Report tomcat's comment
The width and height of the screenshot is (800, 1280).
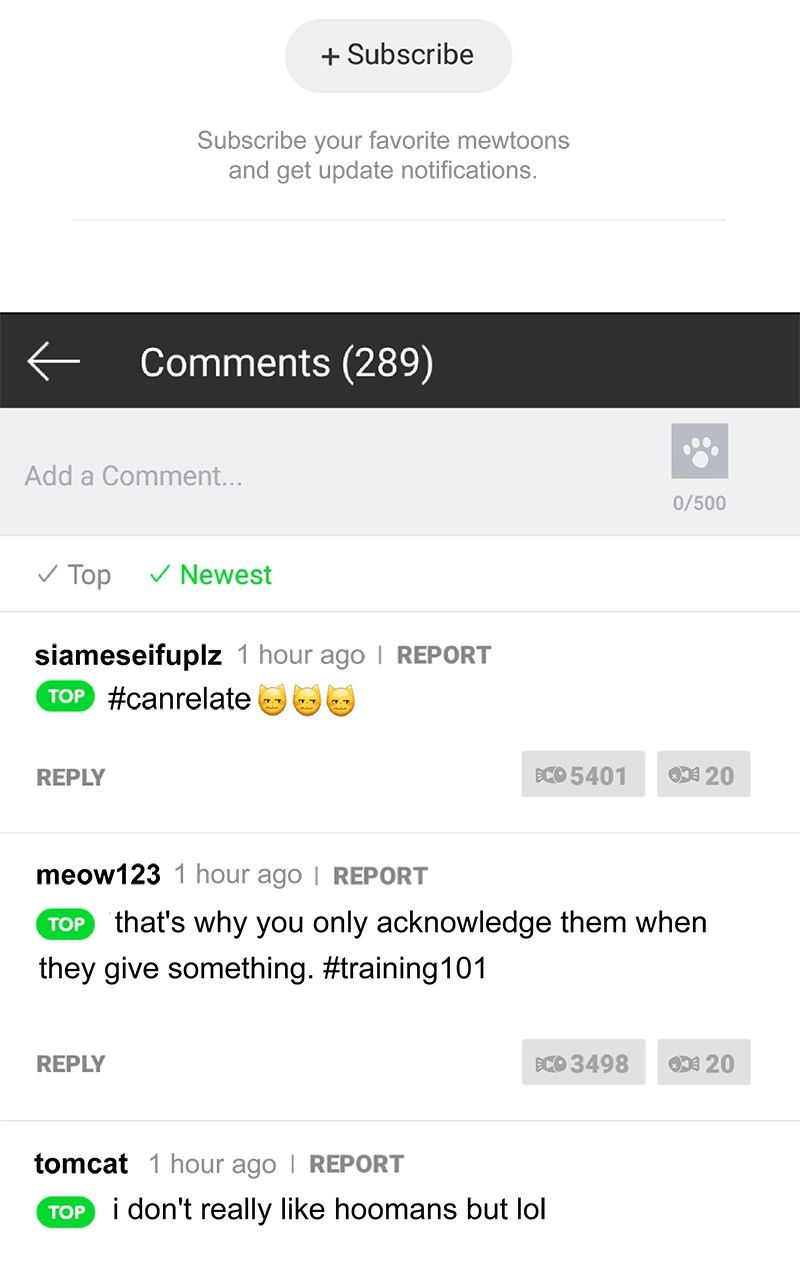(356, 1164)
